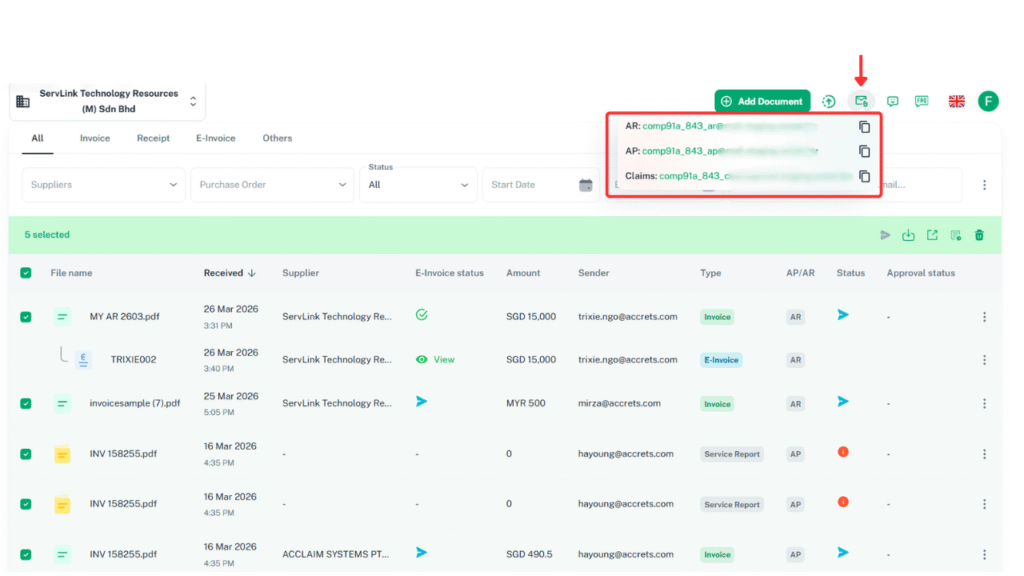The width and height of the screenshot is (1024, 576).
Task: Switch to the E-Invoice tab
Action: 215,138
